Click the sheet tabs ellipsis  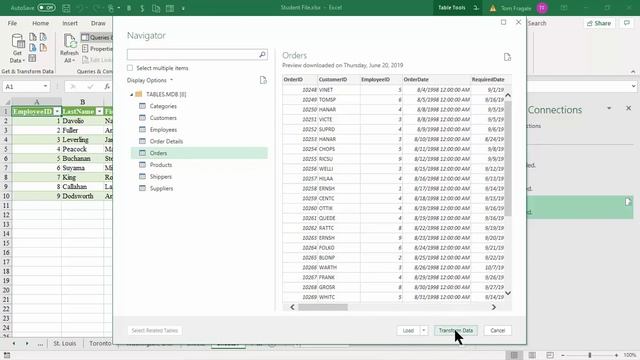(40, 344)
